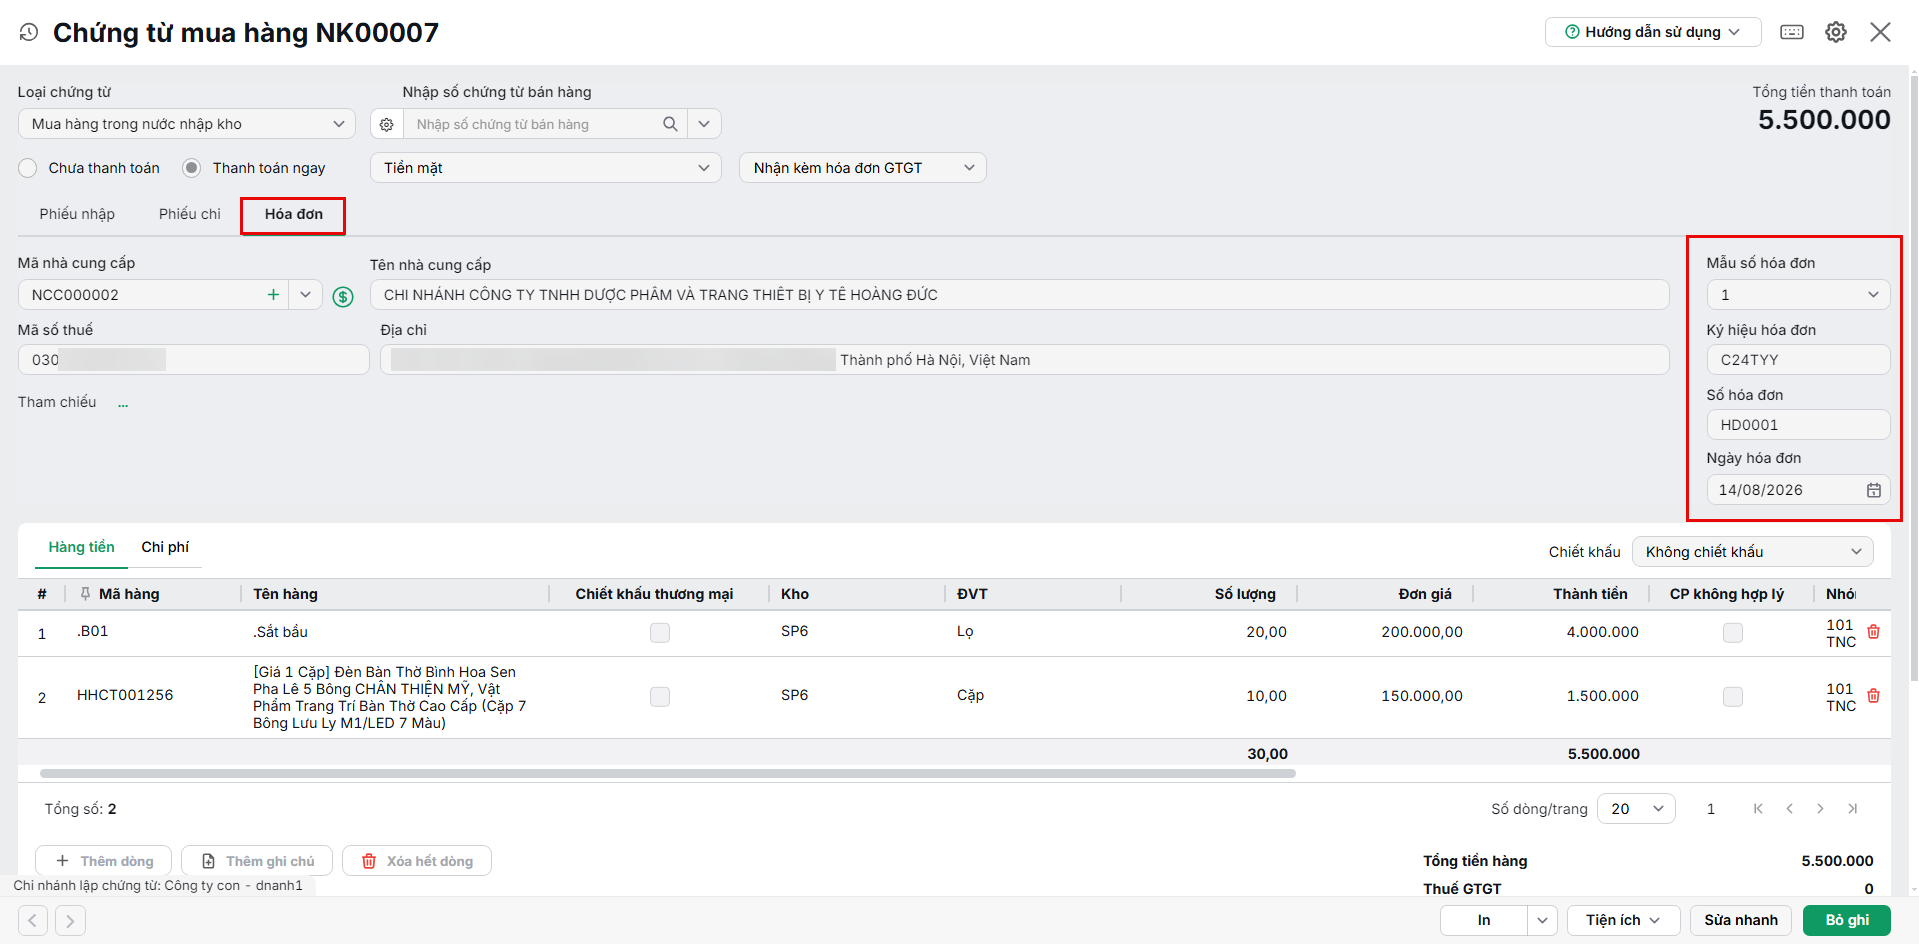Image resolution: width=1919 pixels, height=944 pixels.
Task: Click the Xóa hết dòng button
Action: pos(417,861)
